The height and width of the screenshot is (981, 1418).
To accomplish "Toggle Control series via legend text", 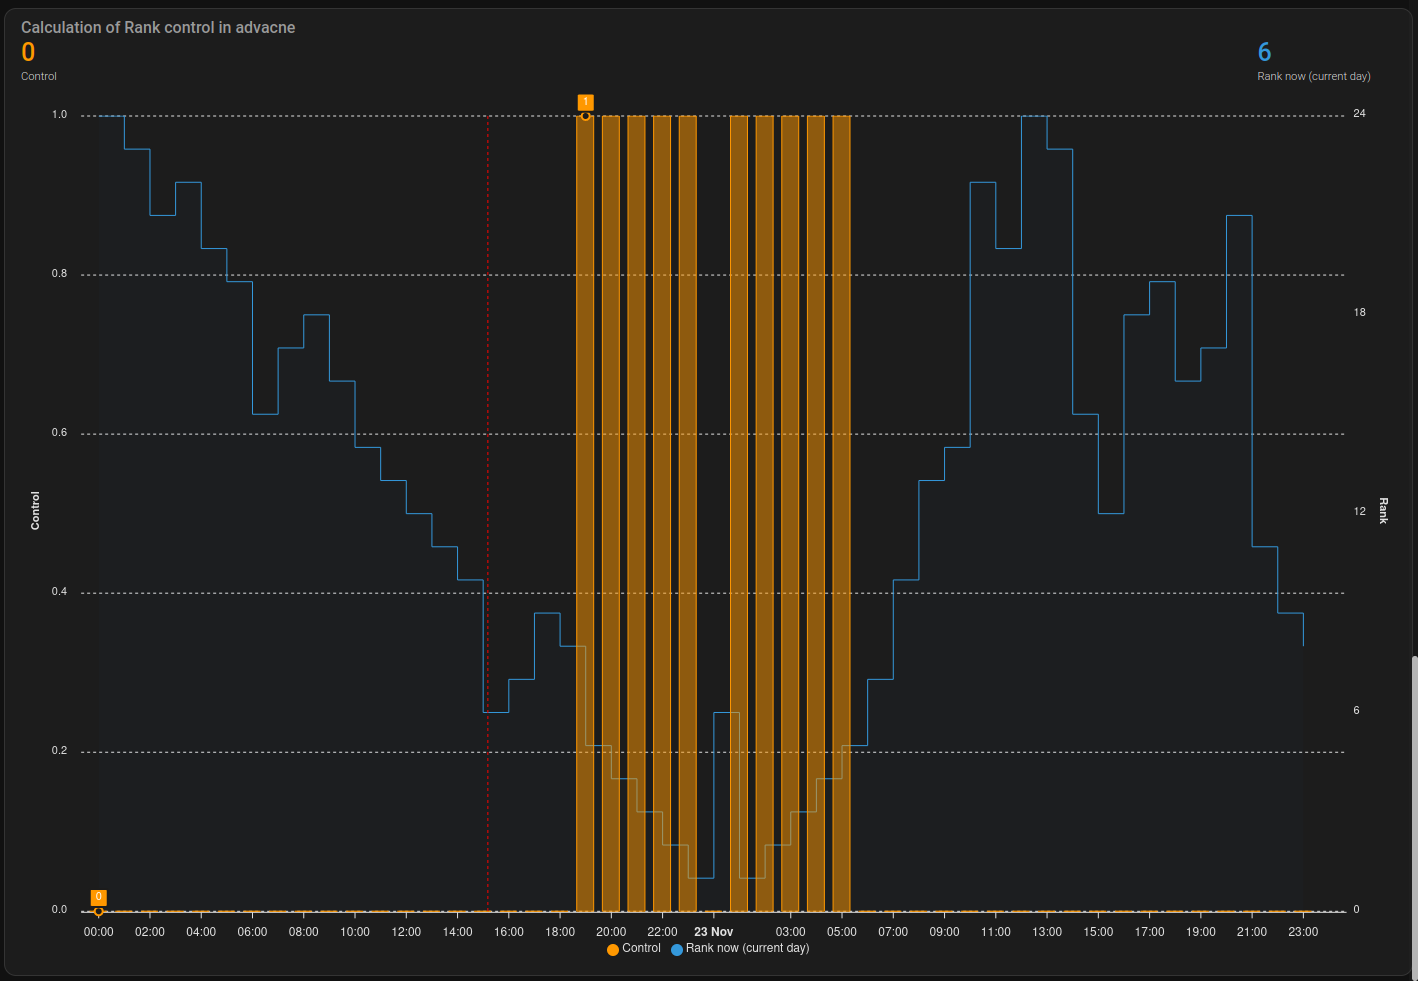I will 641,948.
